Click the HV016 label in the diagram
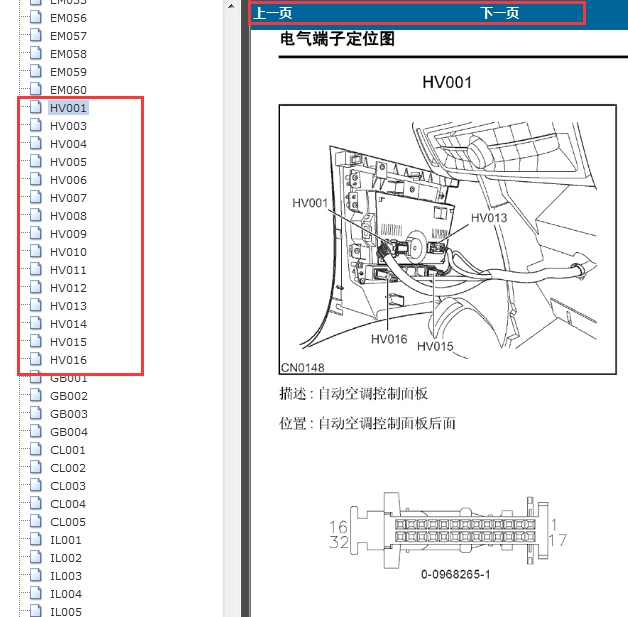 (x=389, y=339)
